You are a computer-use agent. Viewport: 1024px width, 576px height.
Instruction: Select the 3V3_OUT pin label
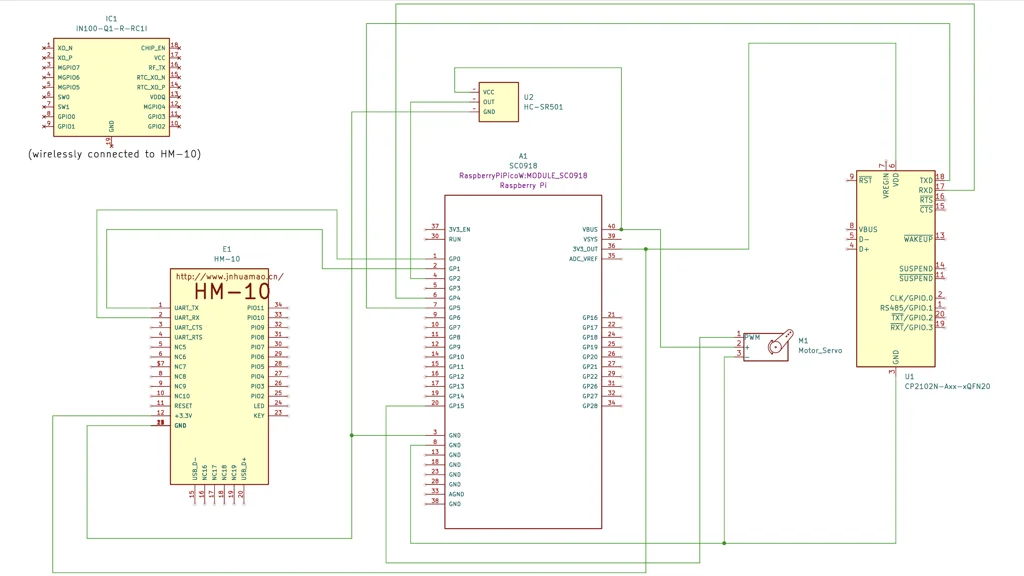[x=587, y=248]
